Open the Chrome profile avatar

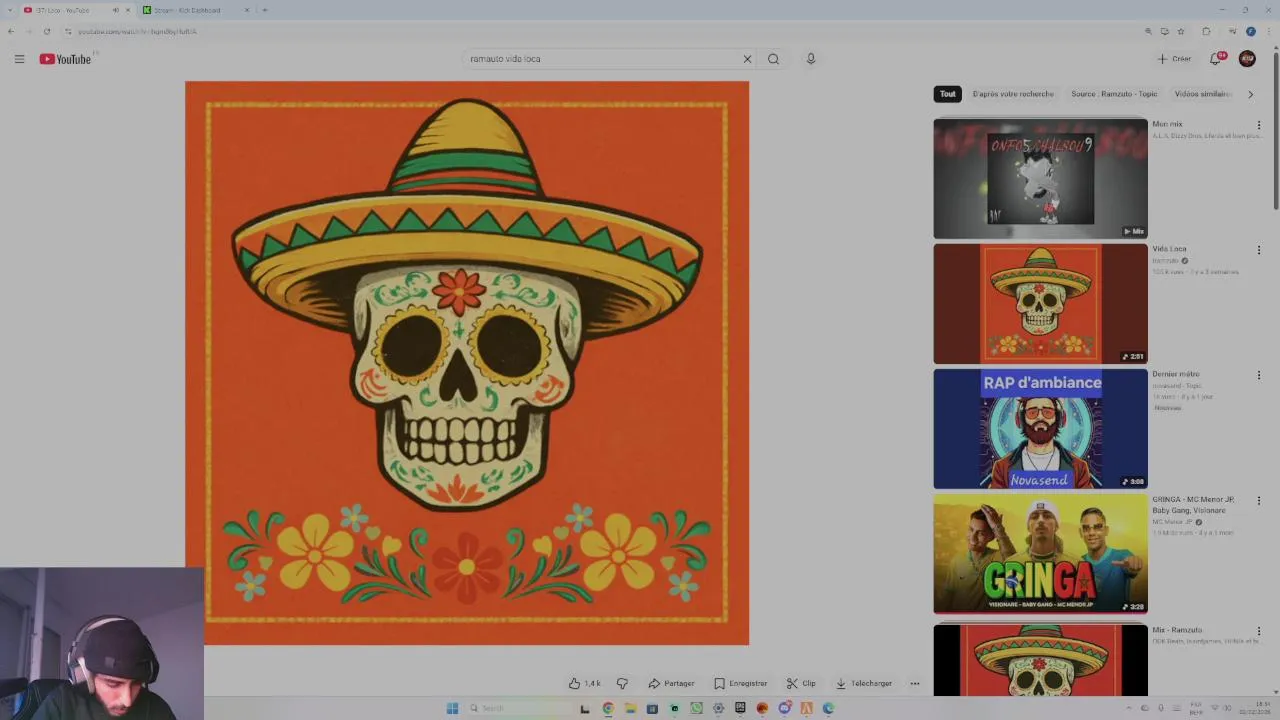(x=1251, y=31)
